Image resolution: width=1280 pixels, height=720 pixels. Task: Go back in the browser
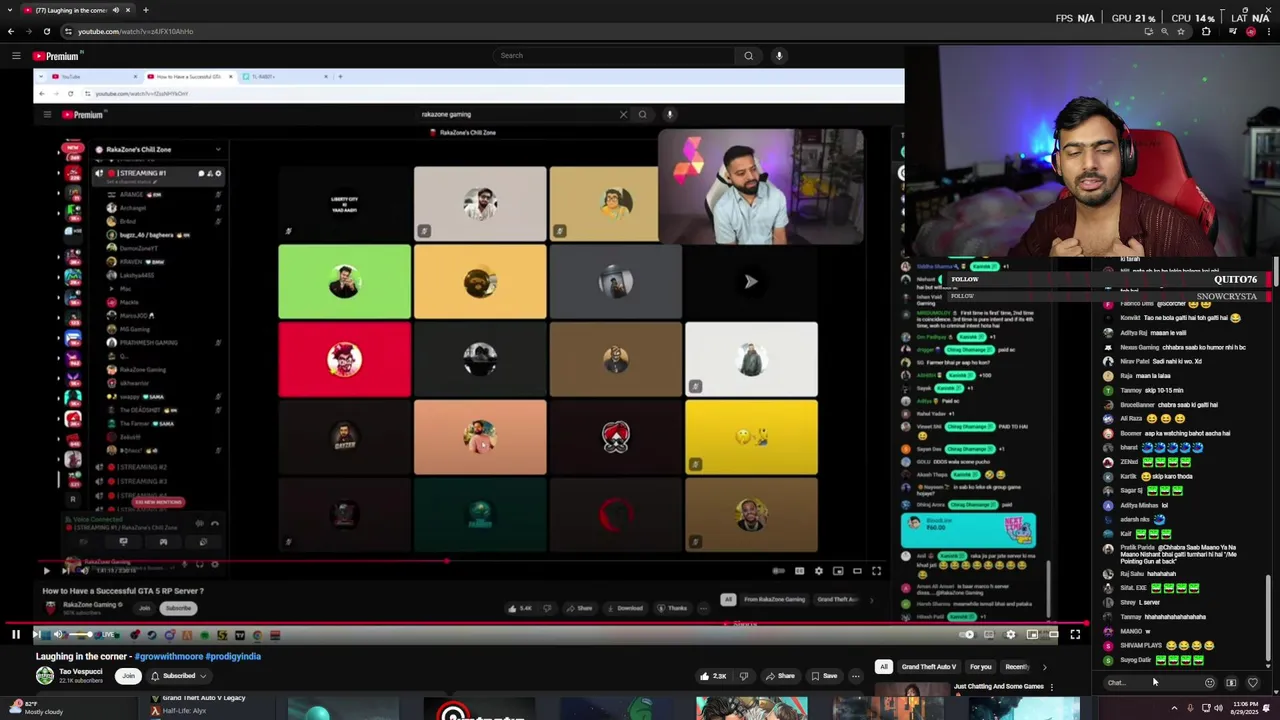pos(11,31)
